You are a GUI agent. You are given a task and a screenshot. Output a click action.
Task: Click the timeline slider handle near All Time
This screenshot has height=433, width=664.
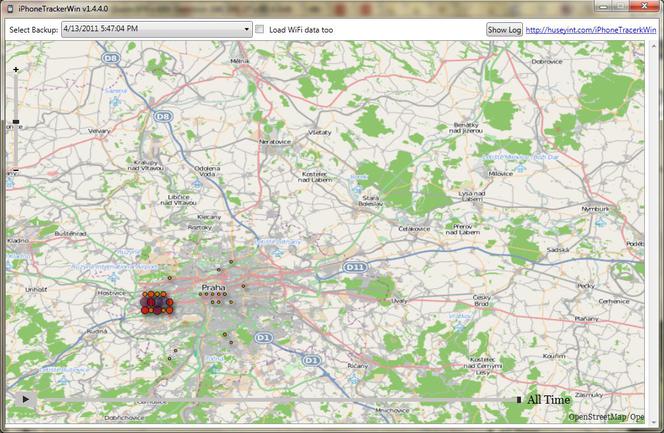pyautogui.click(x=519, y=399)
